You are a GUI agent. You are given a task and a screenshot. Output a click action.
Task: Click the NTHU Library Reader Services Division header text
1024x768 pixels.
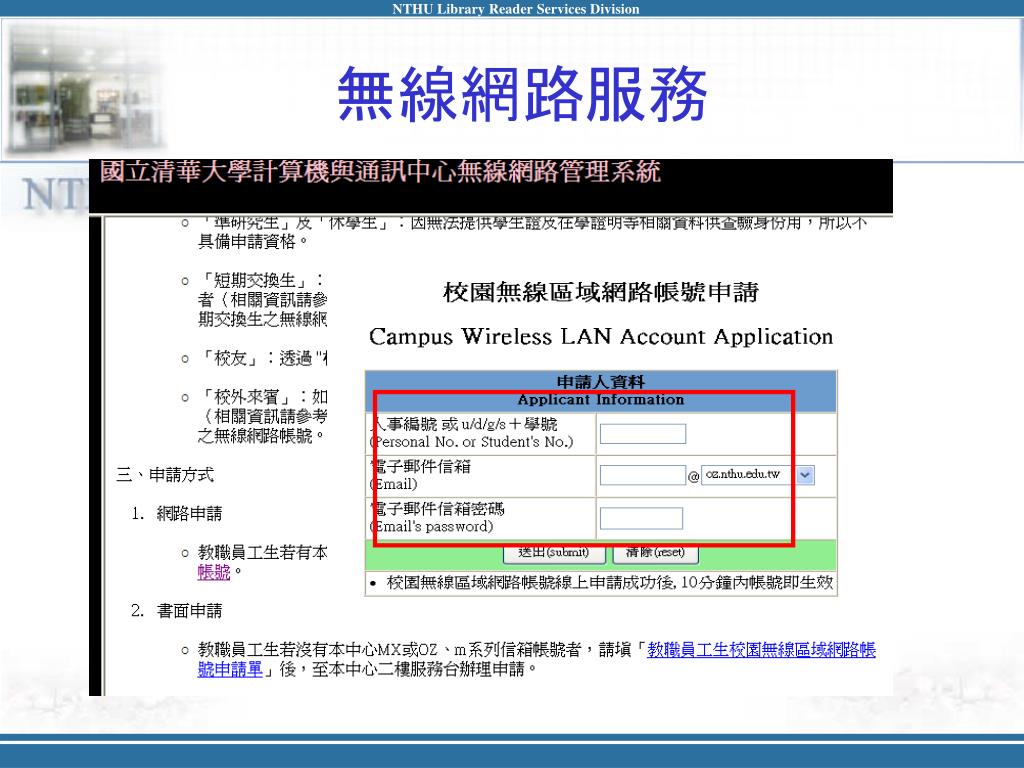pos(516,8)
